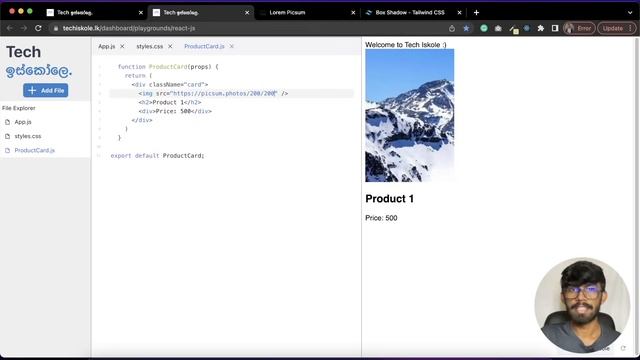Open the green circular extension icon
The height and width of the screenshot is (360, 640).
coord(484,28)
